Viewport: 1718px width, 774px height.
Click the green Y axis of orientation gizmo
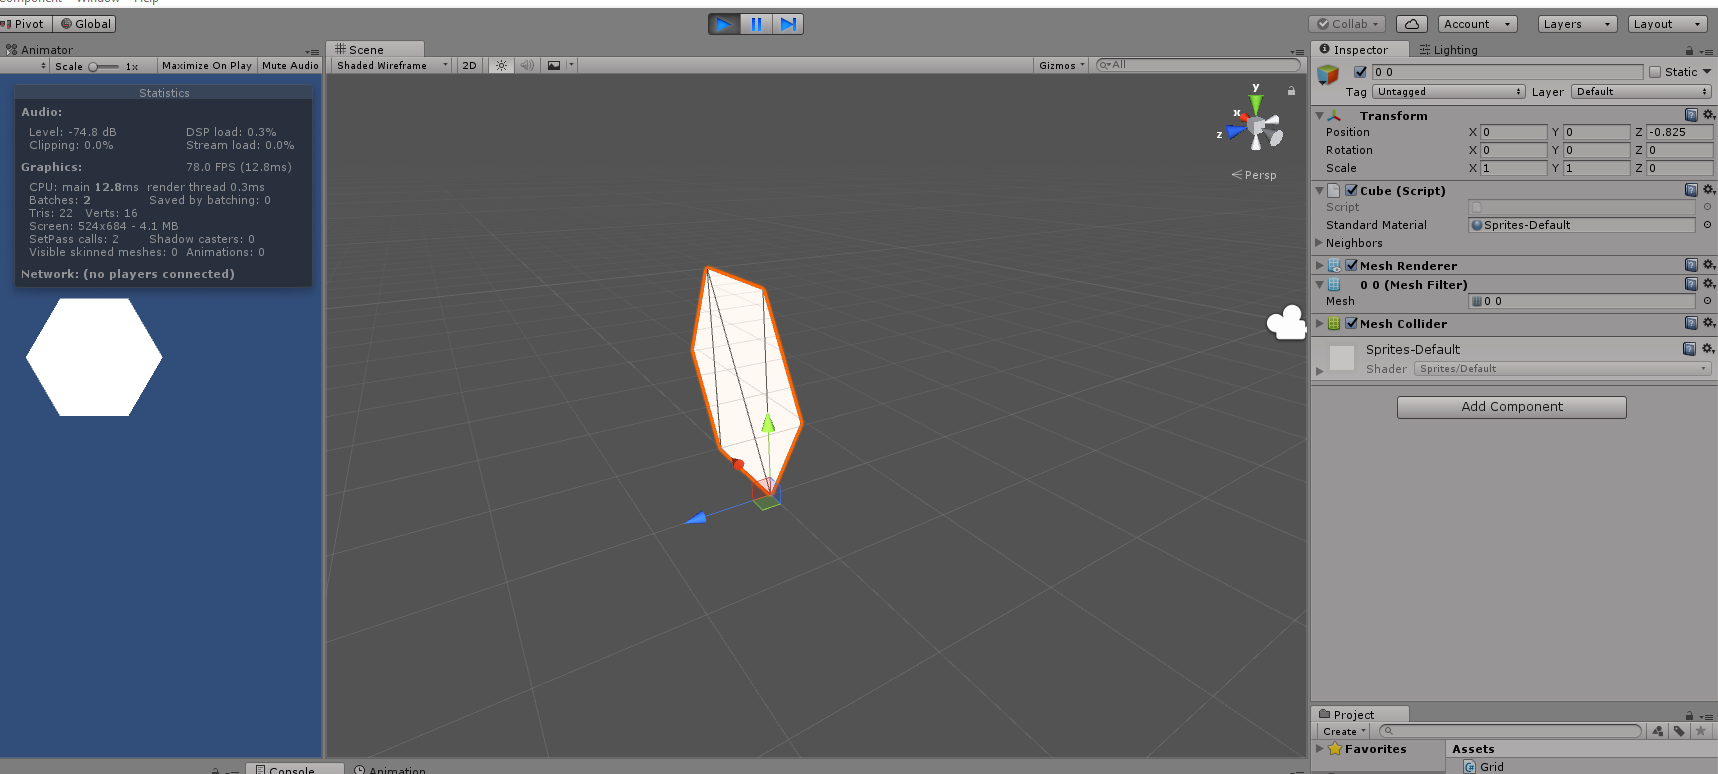pyautogui.click(x=1256, y=103)
